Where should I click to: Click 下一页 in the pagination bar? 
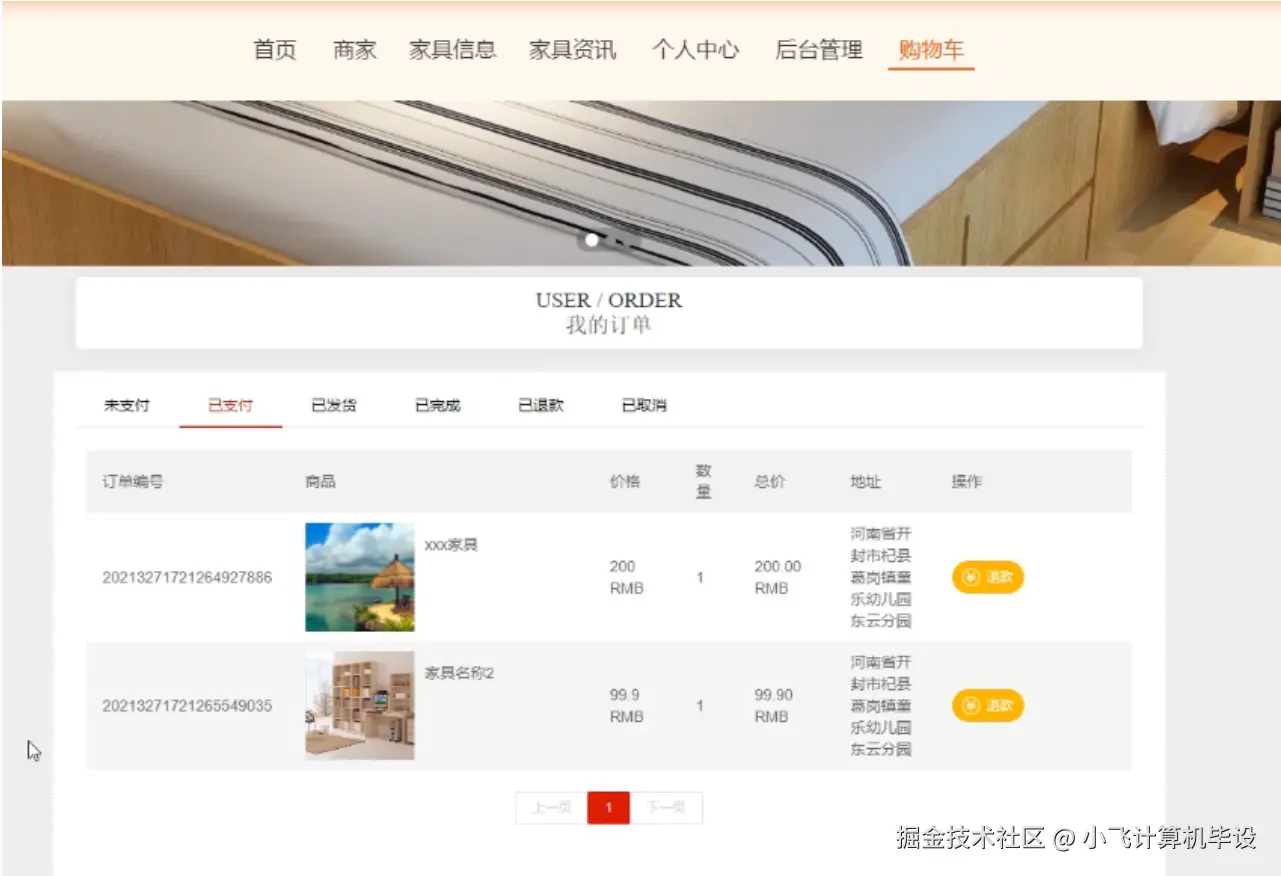click(666, 808)
